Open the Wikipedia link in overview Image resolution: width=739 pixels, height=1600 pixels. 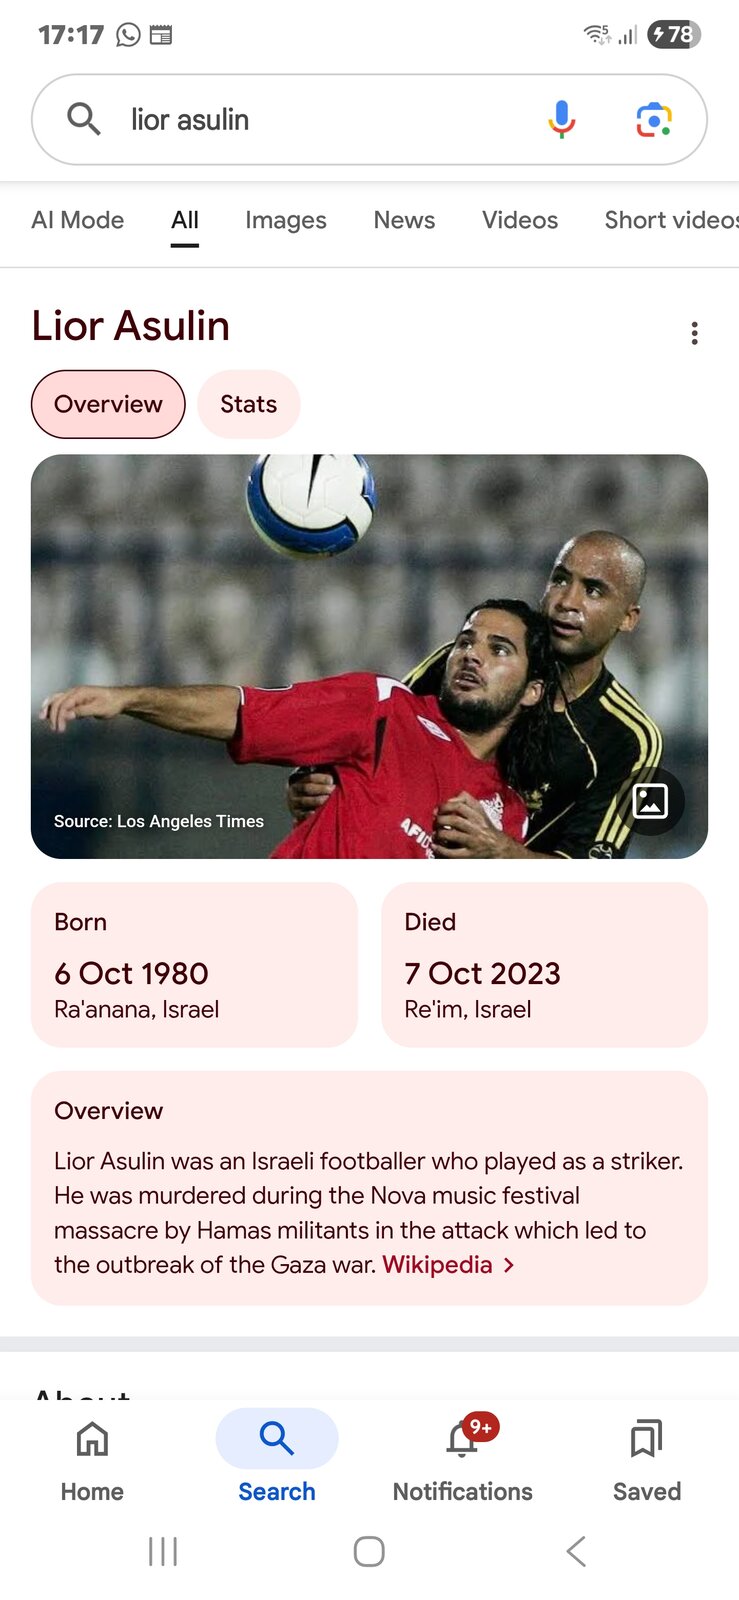pyautogui.click(x=437, y=1265)
